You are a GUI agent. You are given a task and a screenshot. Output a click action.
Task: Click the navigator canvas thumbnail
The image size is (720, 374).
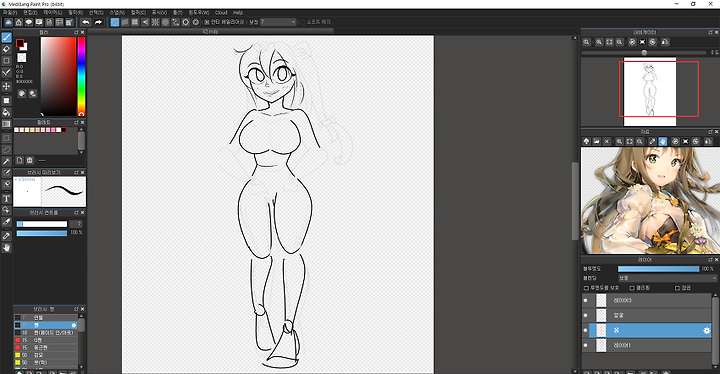[x=650, y=91]
